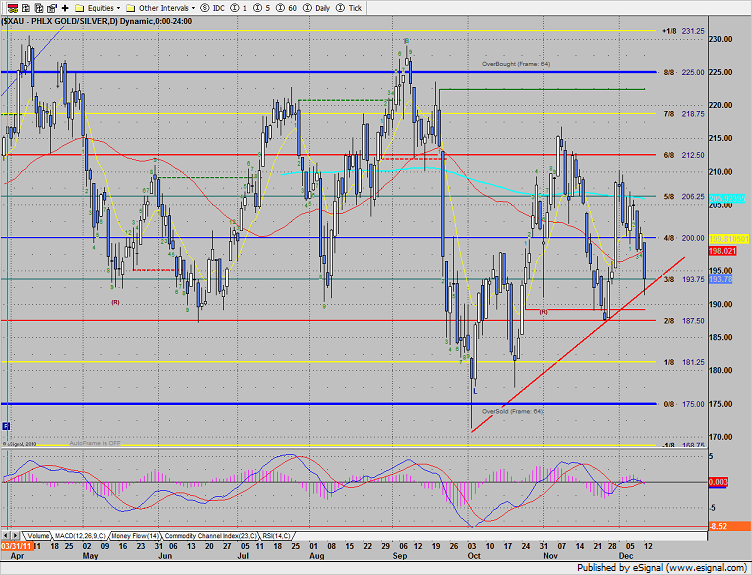The height and width of the screenshot is (575, 752).
Task: Open the Equities folder dropdown
Action: coord(98,8)
